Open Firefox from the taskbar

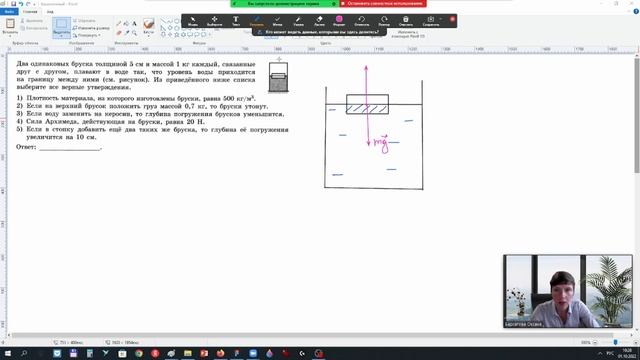220,353
